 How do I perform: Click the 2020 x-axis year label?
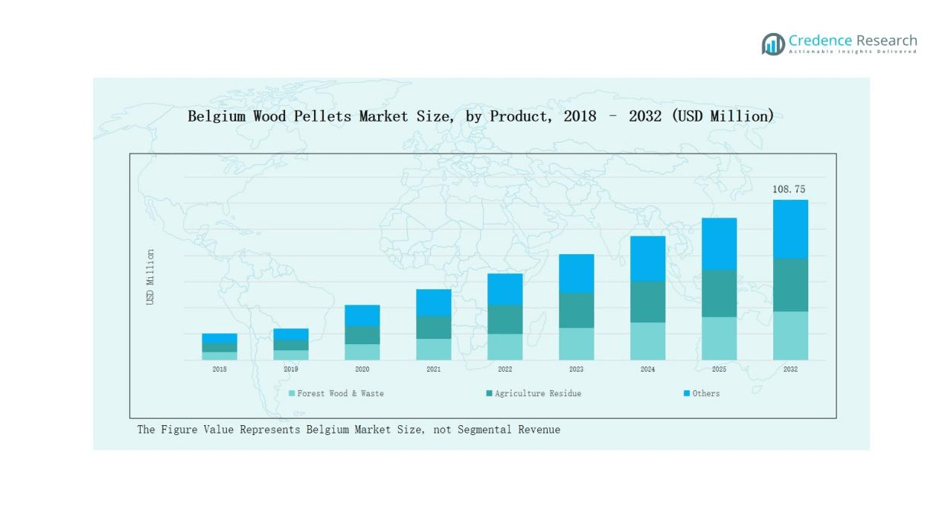[362, 369]
